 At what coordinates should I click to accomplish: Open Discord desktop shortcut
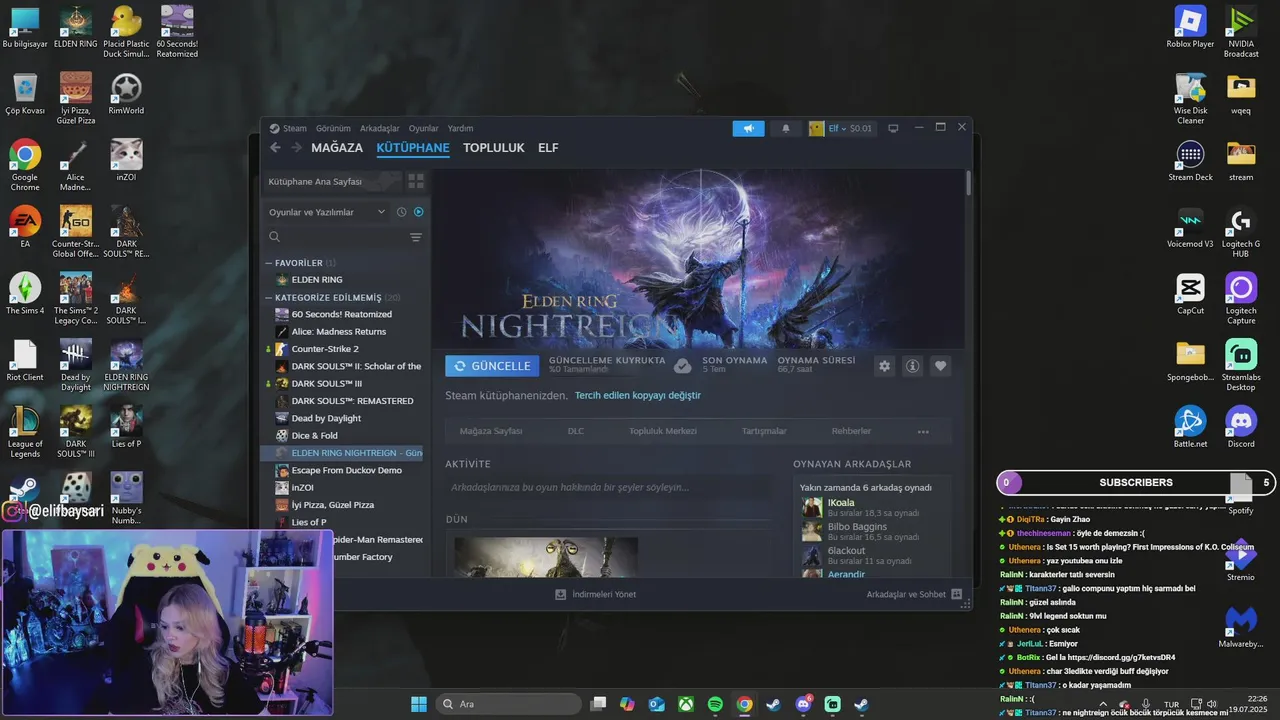(x=1241, y=427)
